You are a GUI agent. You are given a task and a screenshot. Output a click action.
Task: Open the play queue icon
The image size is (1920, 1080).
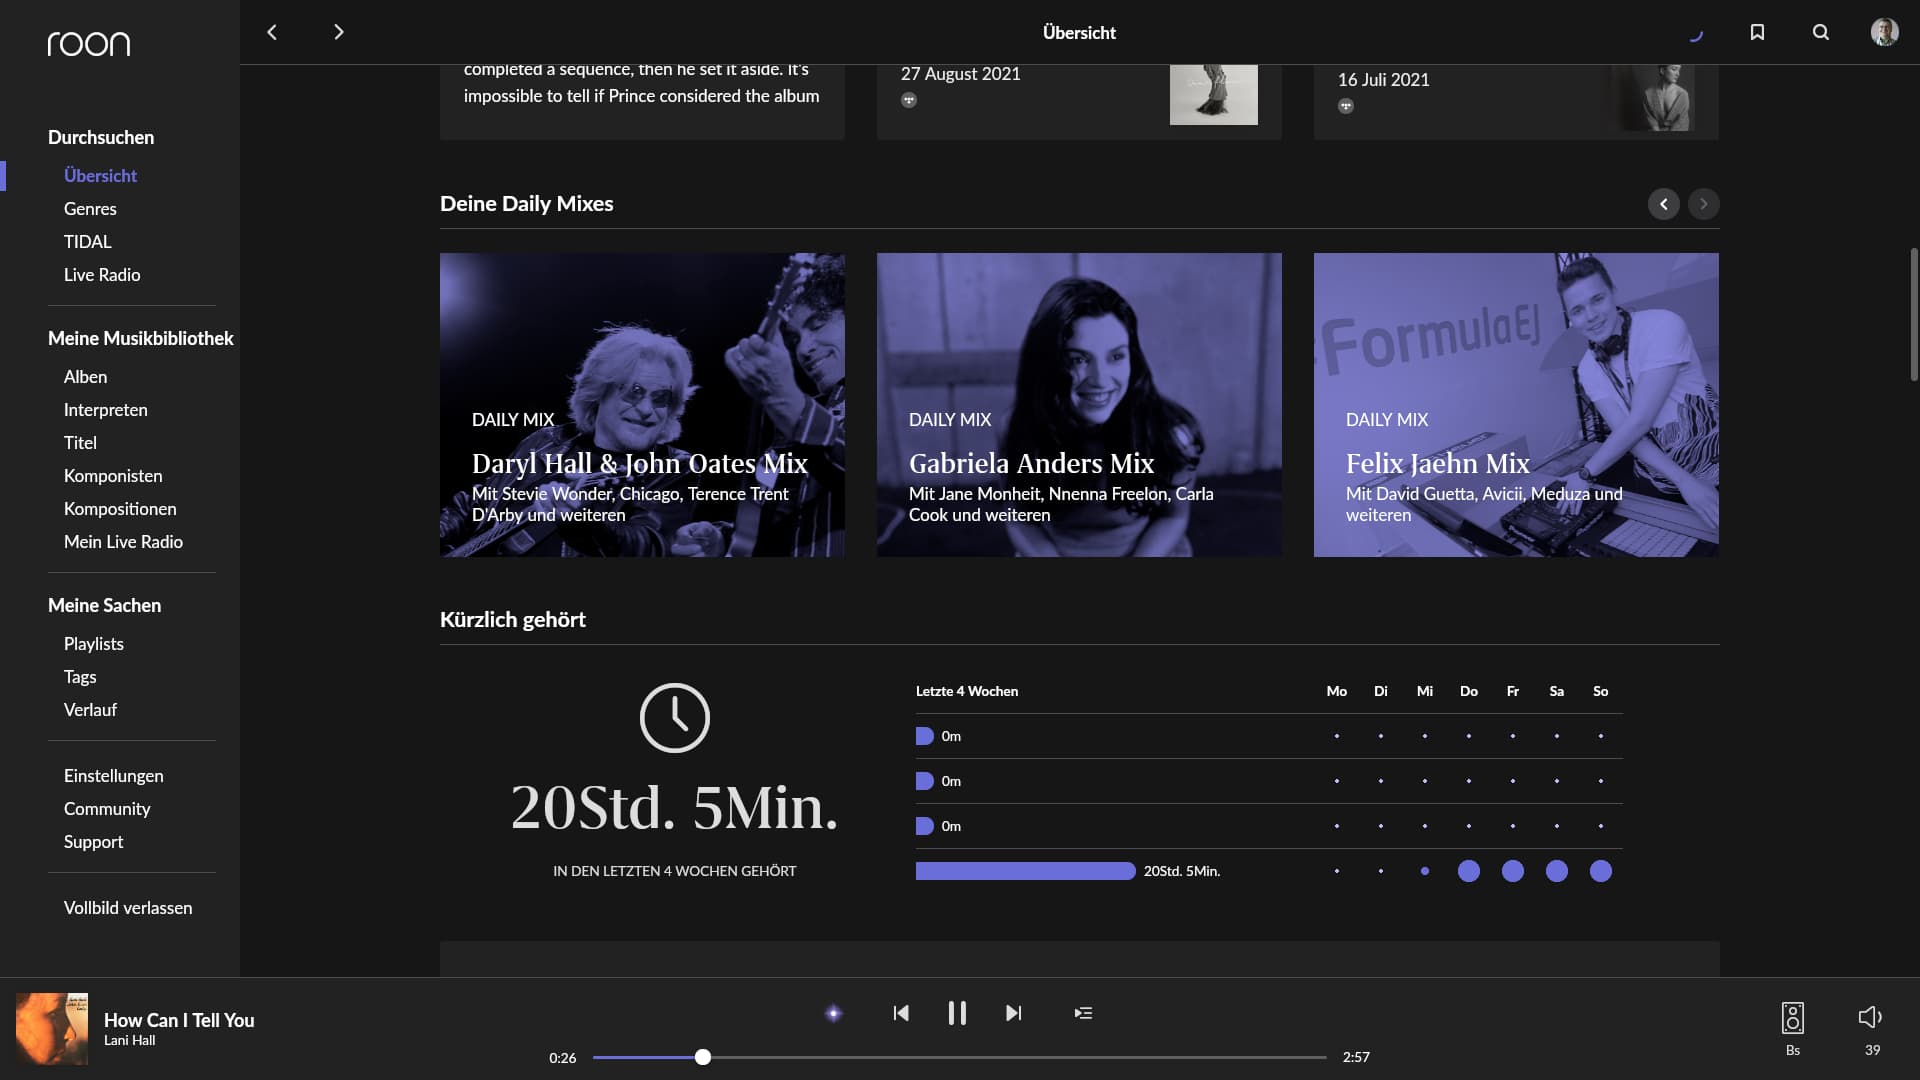click(1083, 1013)
